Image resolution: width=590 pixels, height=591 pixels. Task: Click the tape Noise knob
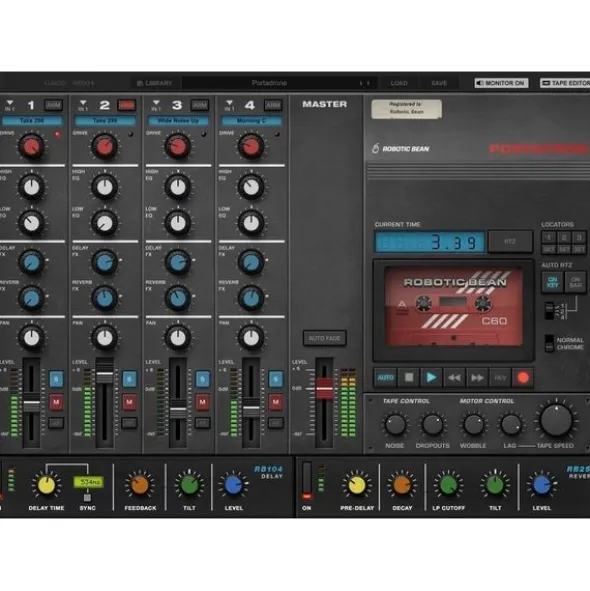[x=395, y=425]
